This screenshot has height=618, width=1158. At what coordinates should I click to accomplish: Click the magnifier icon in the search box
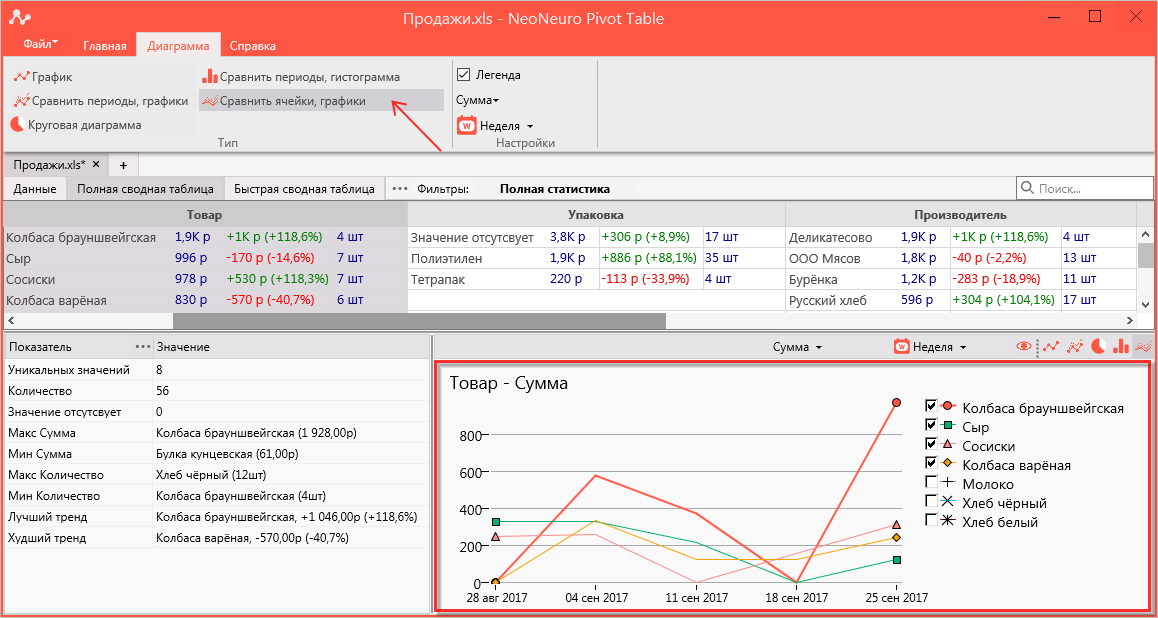click(1027, 188)
